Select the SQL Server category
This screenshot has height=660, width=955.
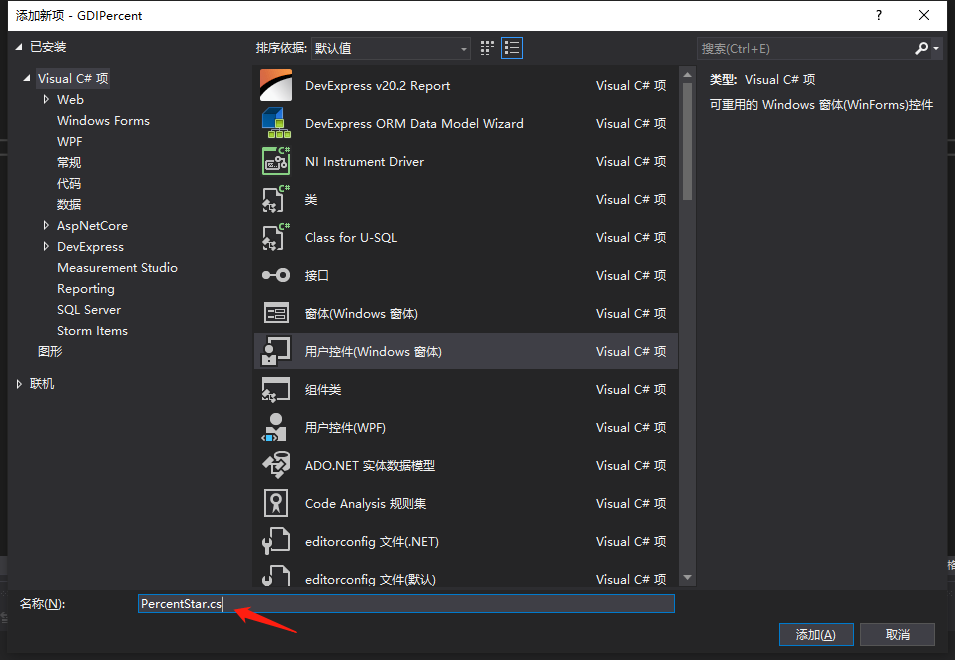coord(89,309)
